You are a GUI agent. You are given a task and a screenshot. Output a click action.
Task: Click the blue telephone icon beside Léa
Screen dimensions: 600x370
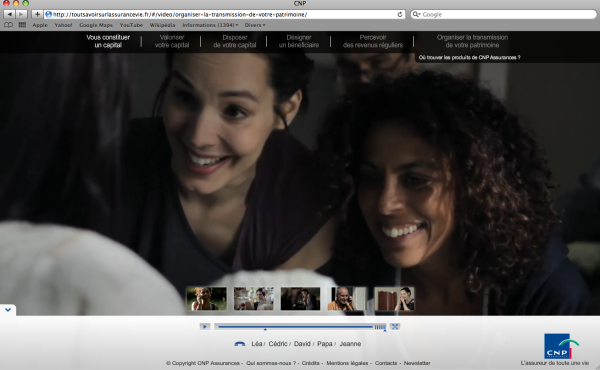coord(240,344)
